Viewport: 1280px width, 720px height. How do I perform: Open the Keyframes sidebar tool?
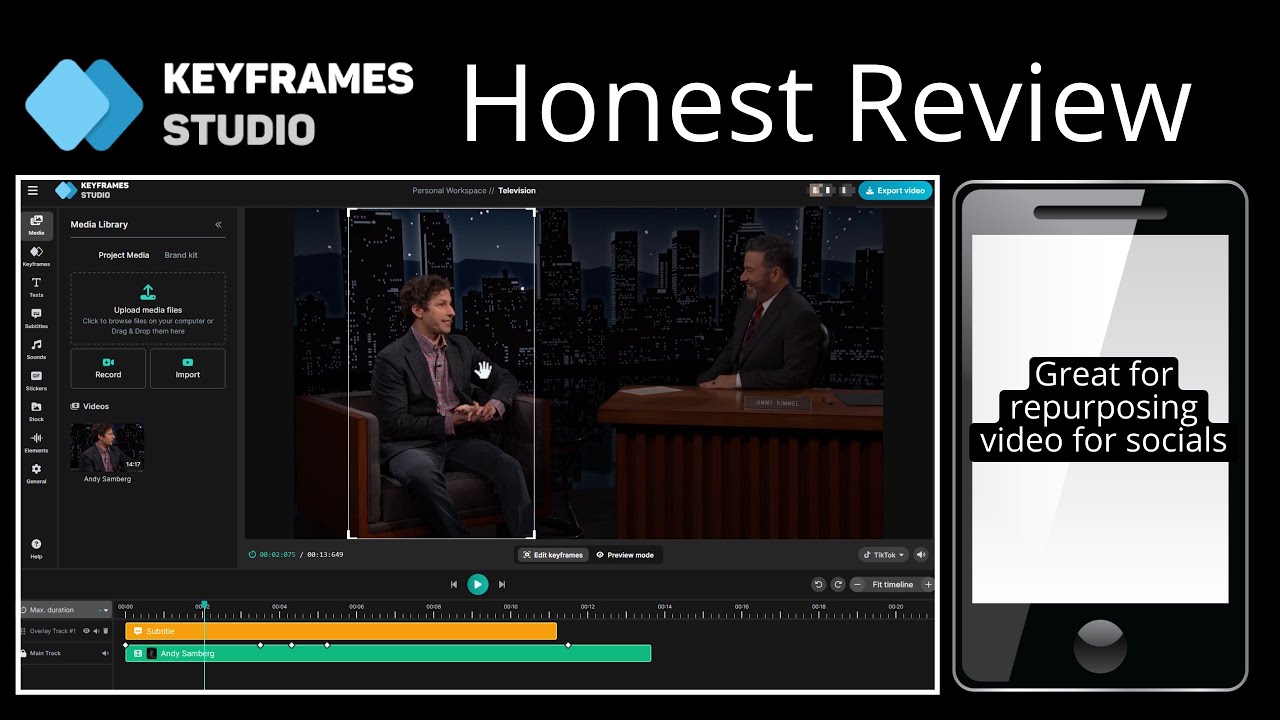tap(36, 256)
